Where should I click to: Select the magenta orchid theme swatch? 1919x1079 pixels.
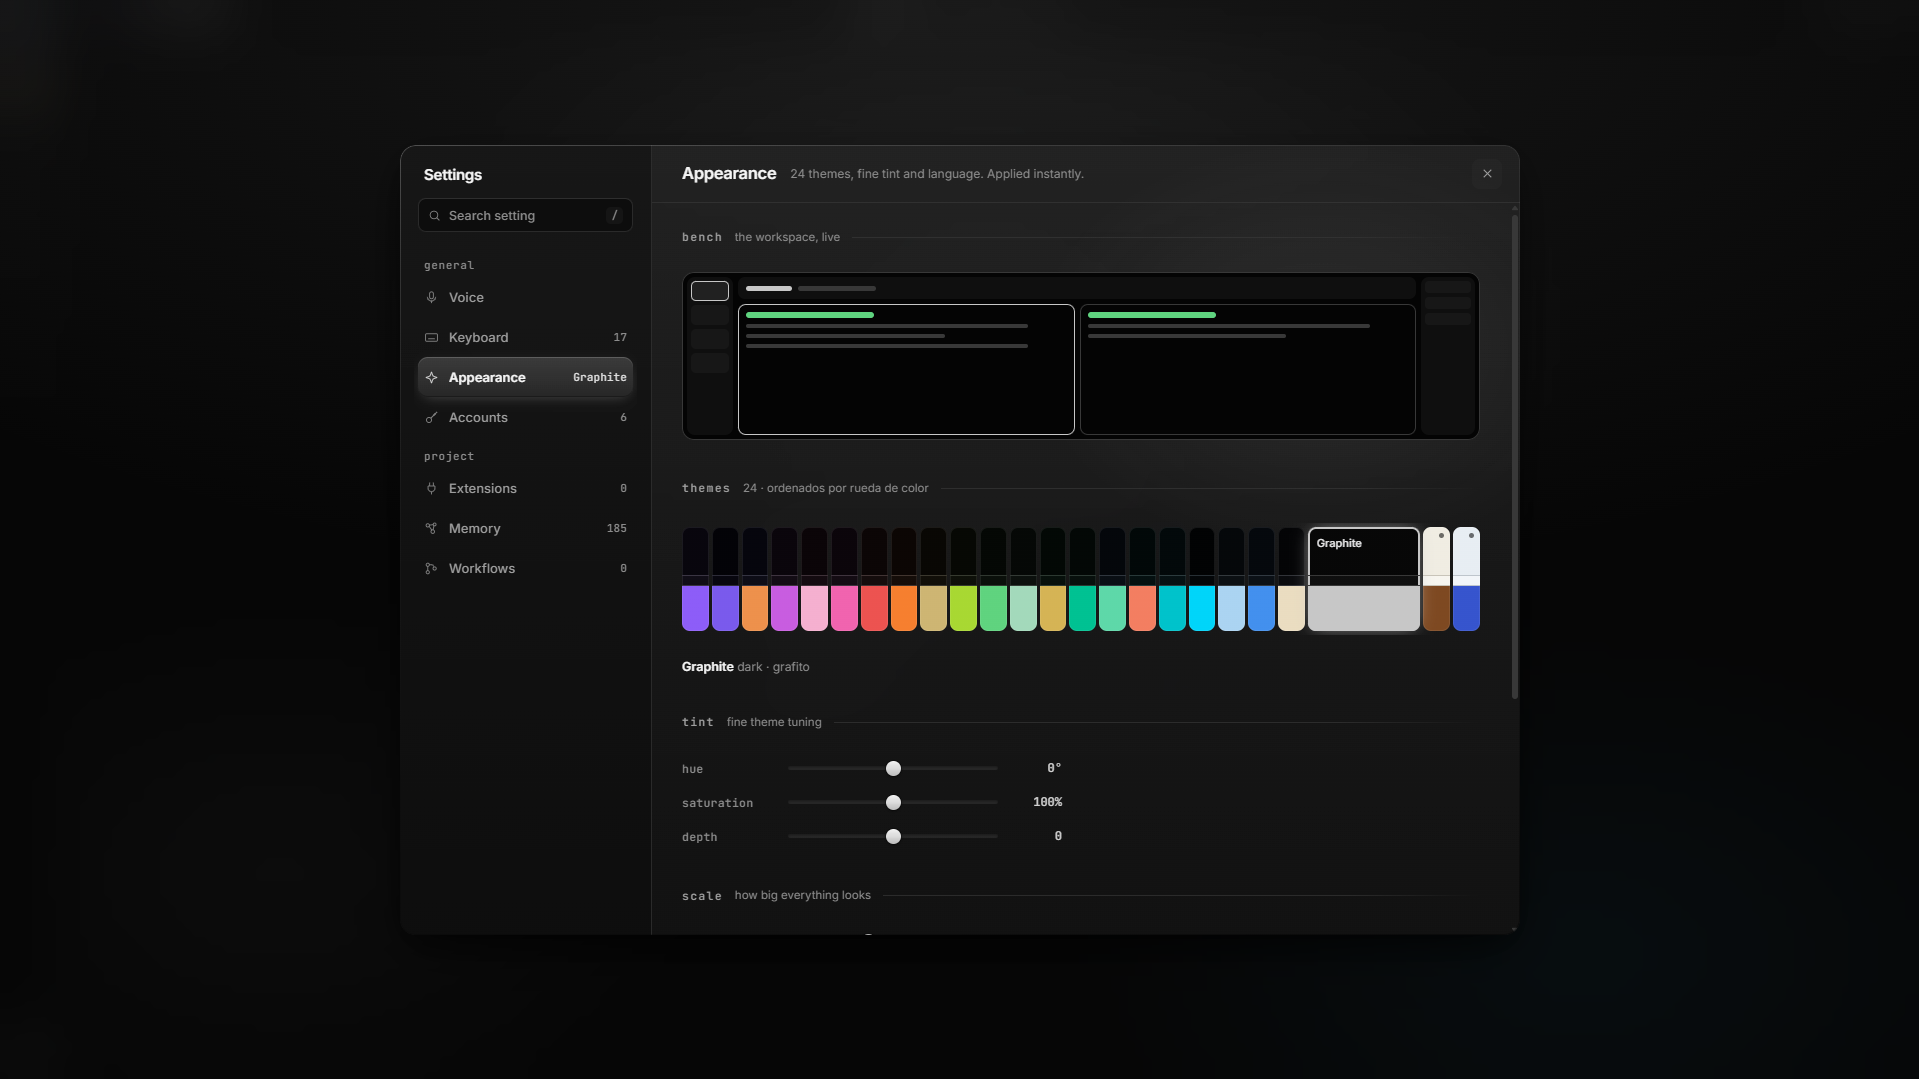(x=784, y=579)
